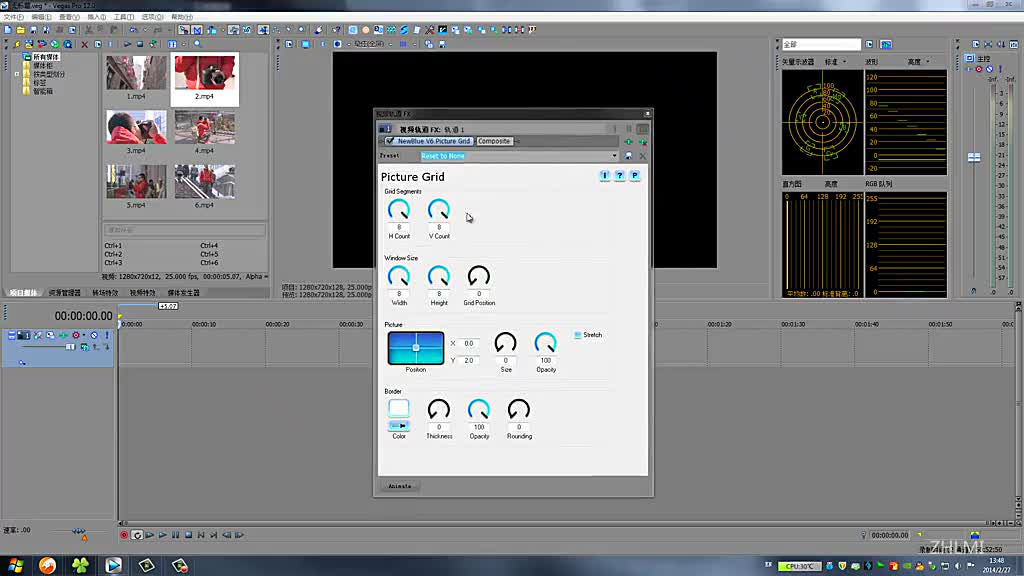Open the Preset dropdown list
The image size is (1024, 576).
pyautogui.click(x=614, y=156)
